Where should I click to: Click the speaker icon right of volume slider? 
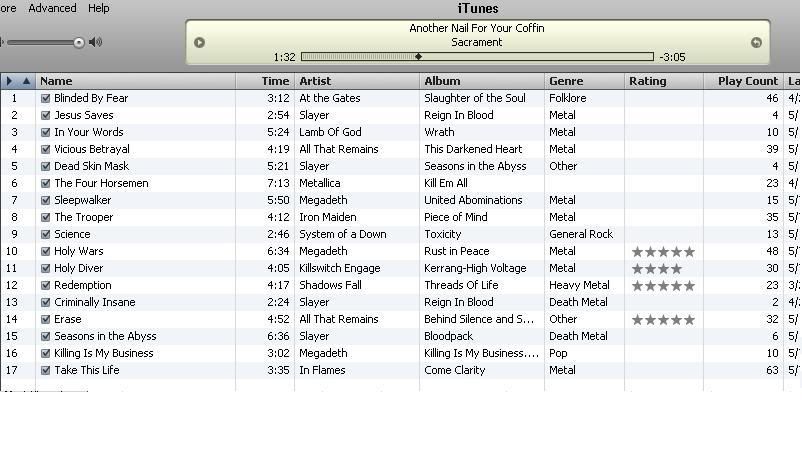pos(96,42)
